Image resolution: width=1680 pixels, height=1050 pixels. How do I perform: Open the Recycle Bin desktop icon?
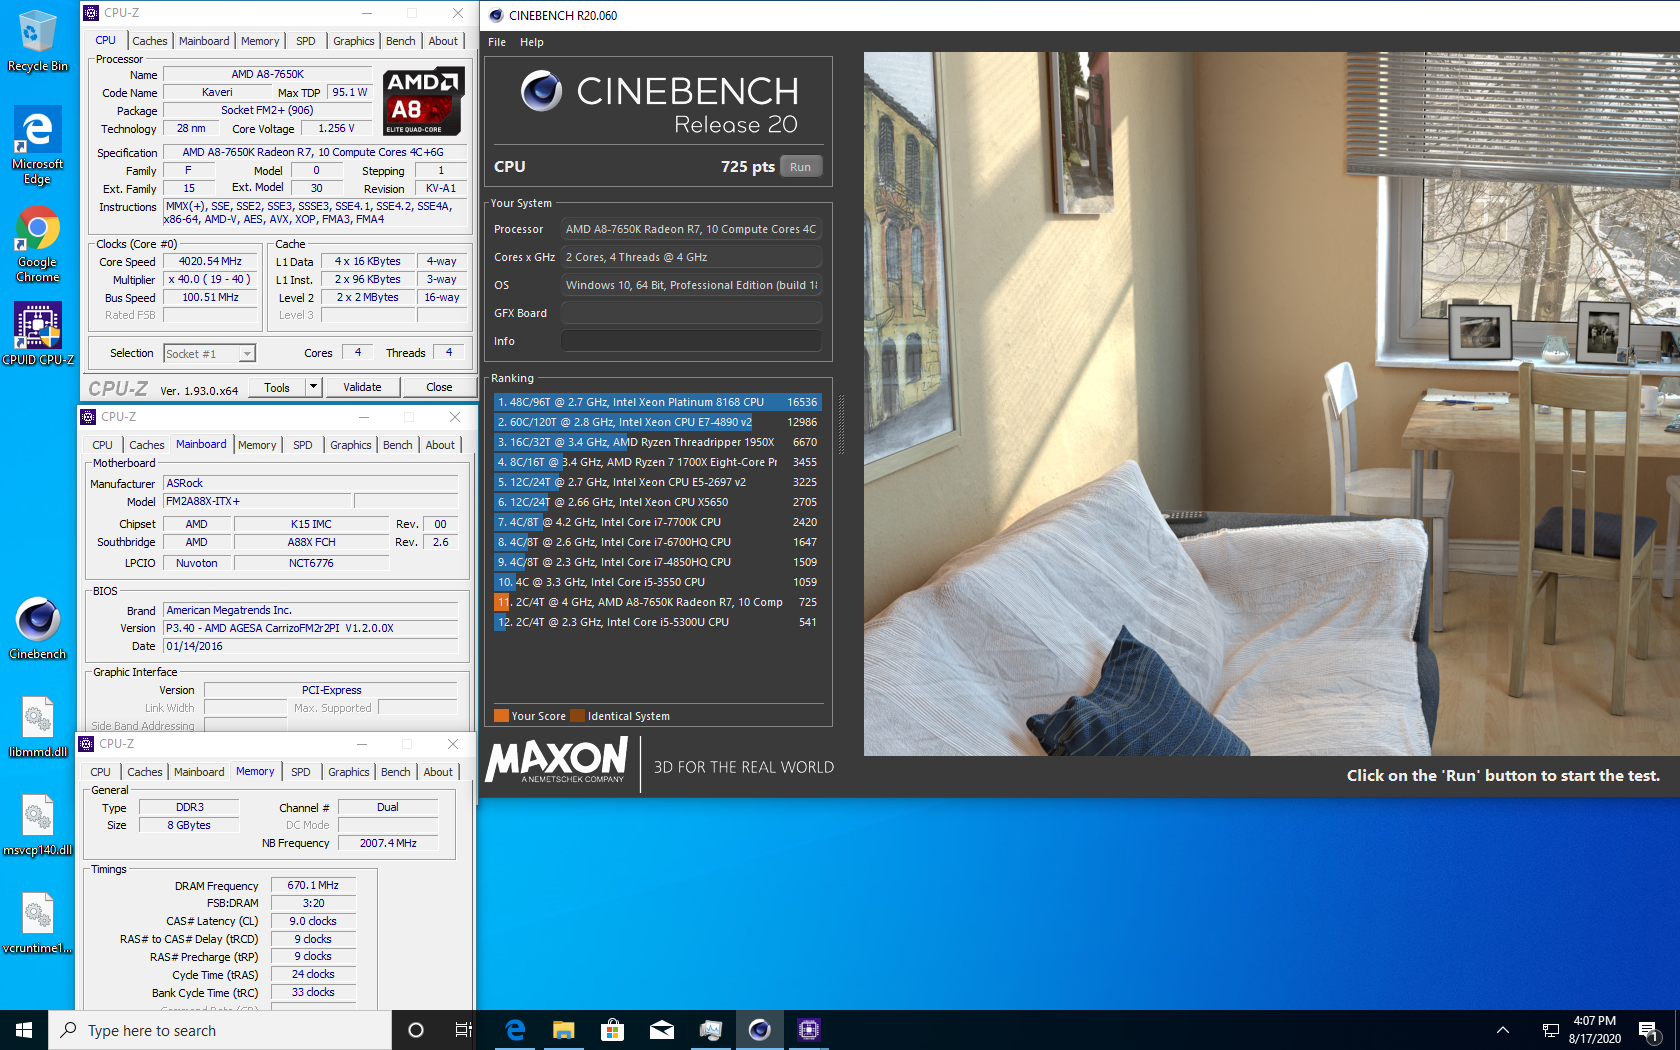(x=37, y=40)
